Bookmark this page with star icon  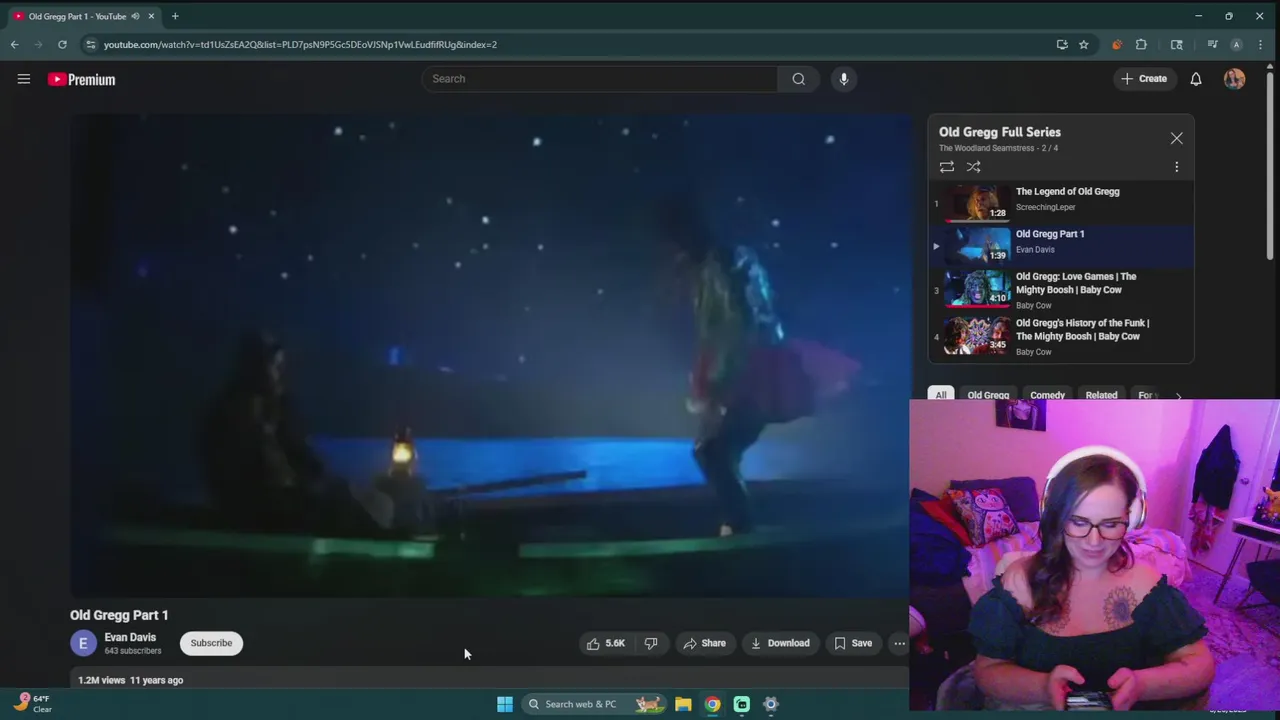tap(1083, 44)
